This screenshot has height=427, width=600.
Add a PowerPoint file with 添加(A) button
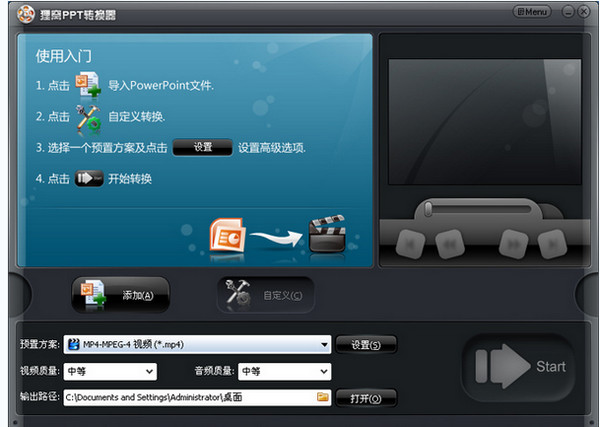tap(121, 295)
